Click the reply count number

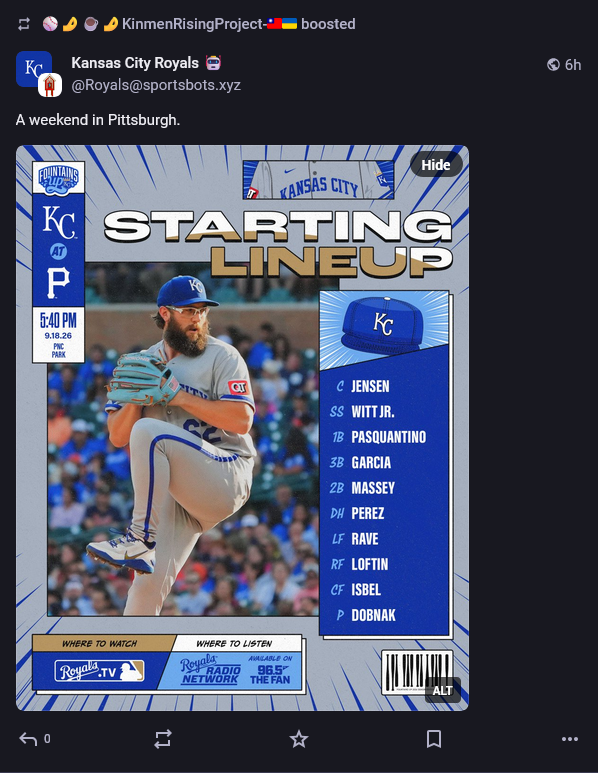click(x=47, y=738)
